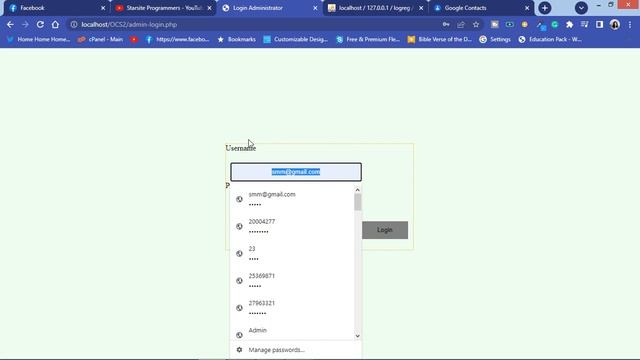Viewport: 640px width, 360px height.
Task: View site information icon in address bar
Action: (x=74, y=24)
